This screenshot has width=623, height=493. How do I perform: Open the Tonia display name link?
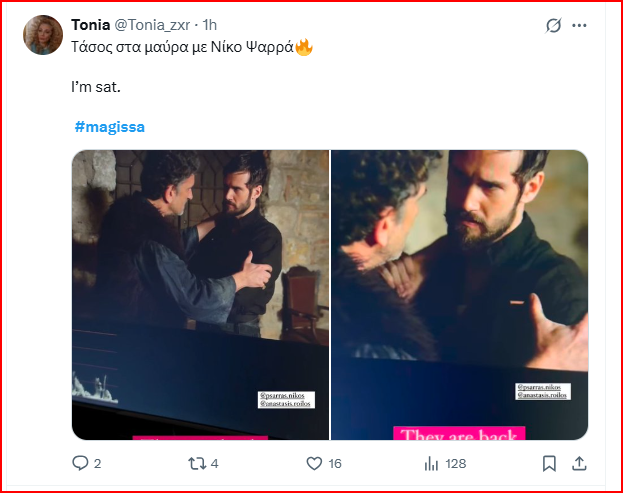pyautogui.click(x=91, y=25)
